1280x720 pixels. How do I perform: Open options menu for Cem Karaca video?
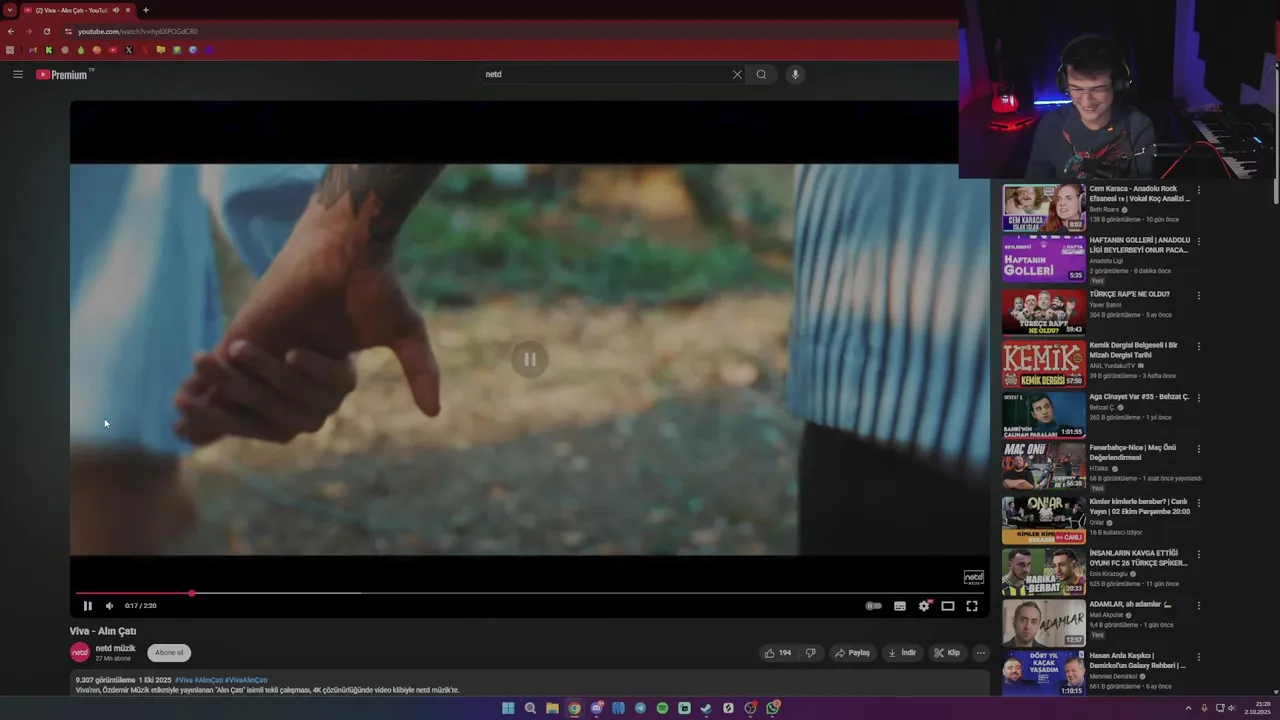(x=1199, y=190)
